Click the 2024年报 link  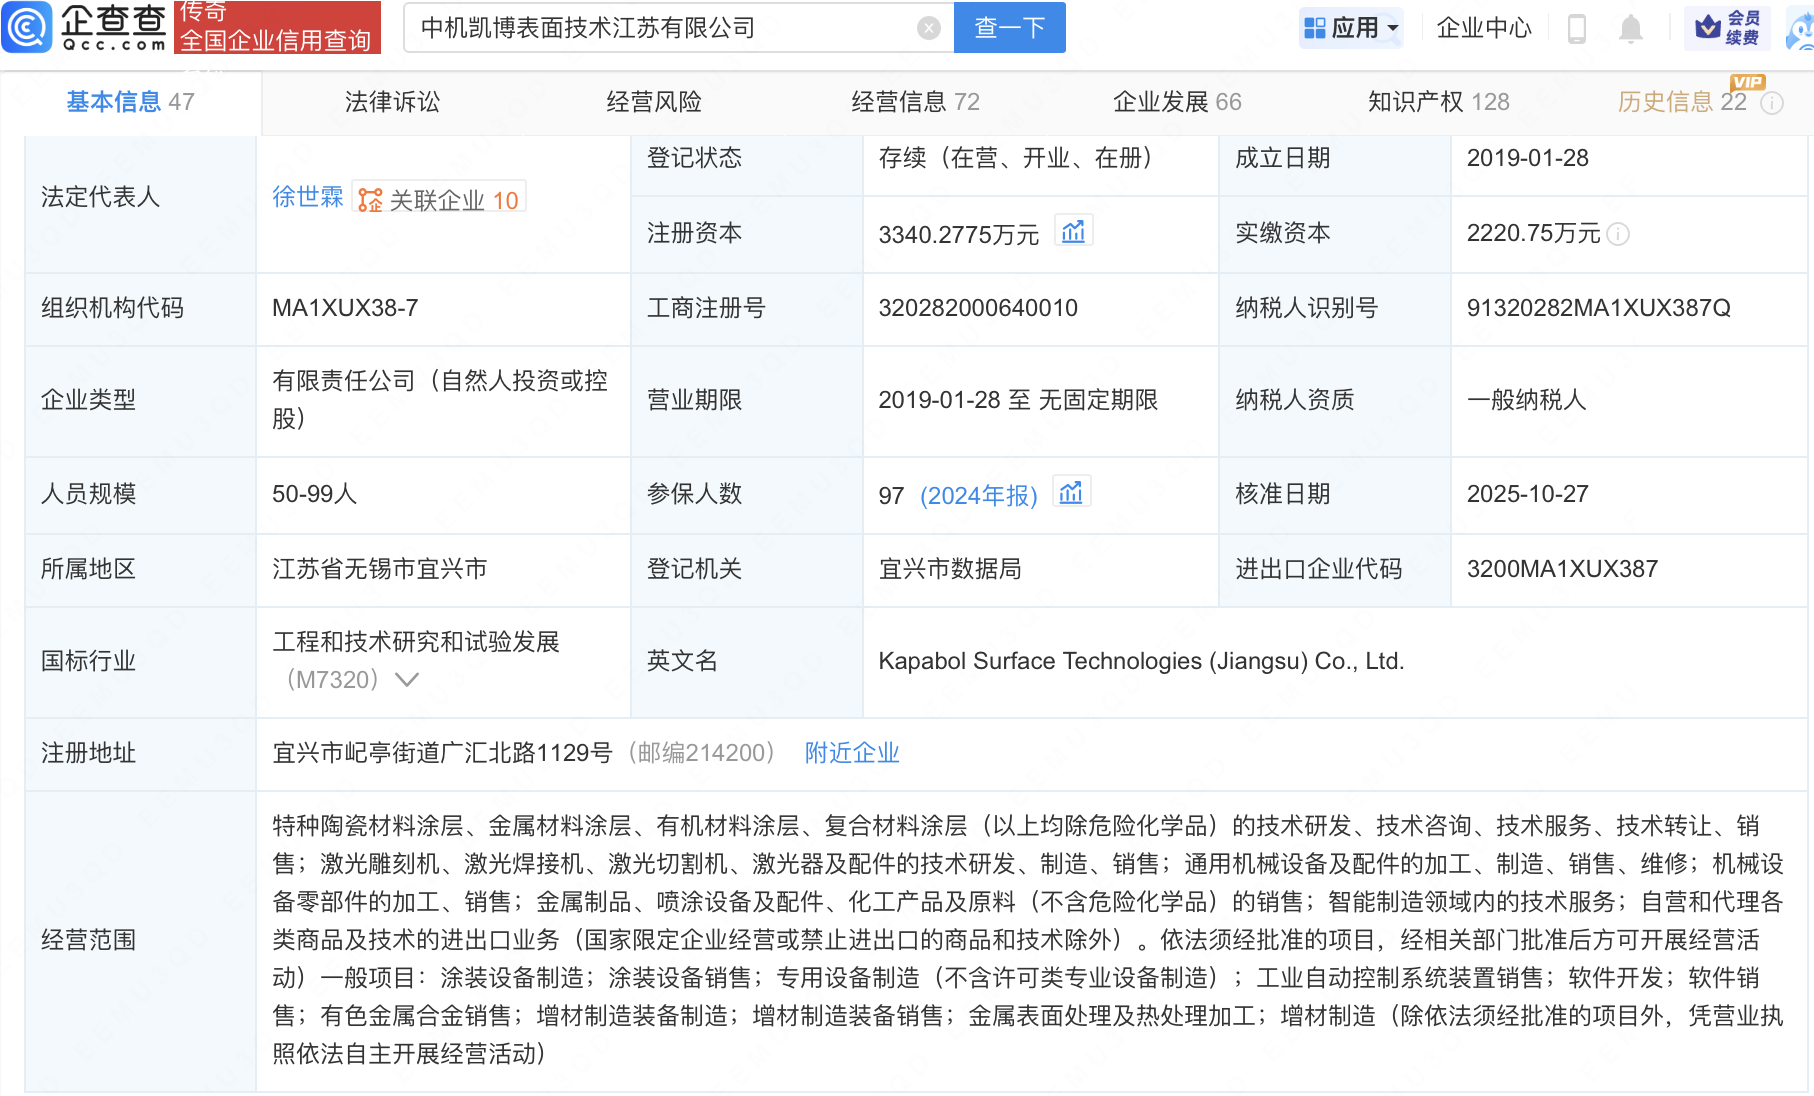point(979,495)
